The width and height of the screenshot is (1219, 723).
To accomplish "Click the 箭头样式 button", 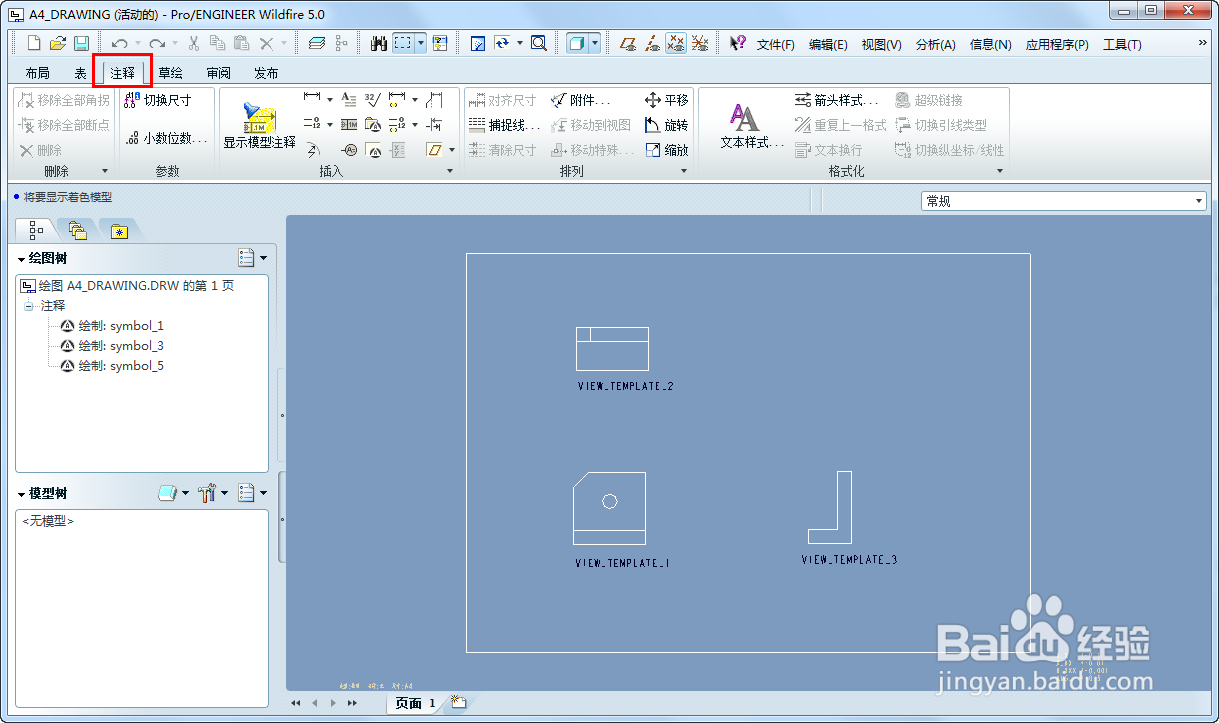I will click(836, 100).
